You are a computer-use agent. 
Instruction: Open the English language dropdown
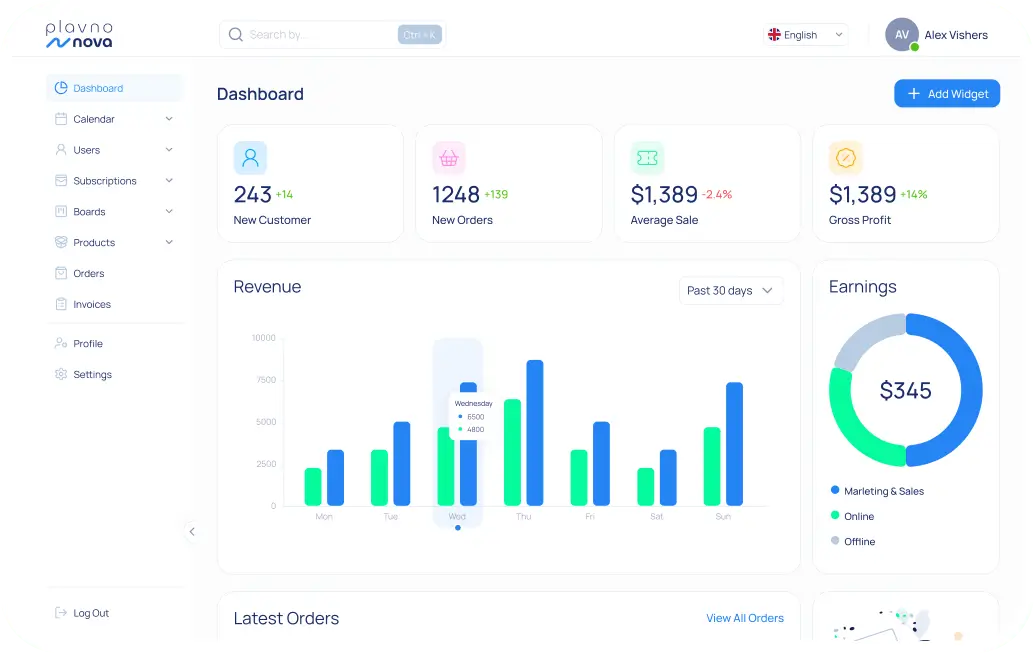tap(806, 35)
